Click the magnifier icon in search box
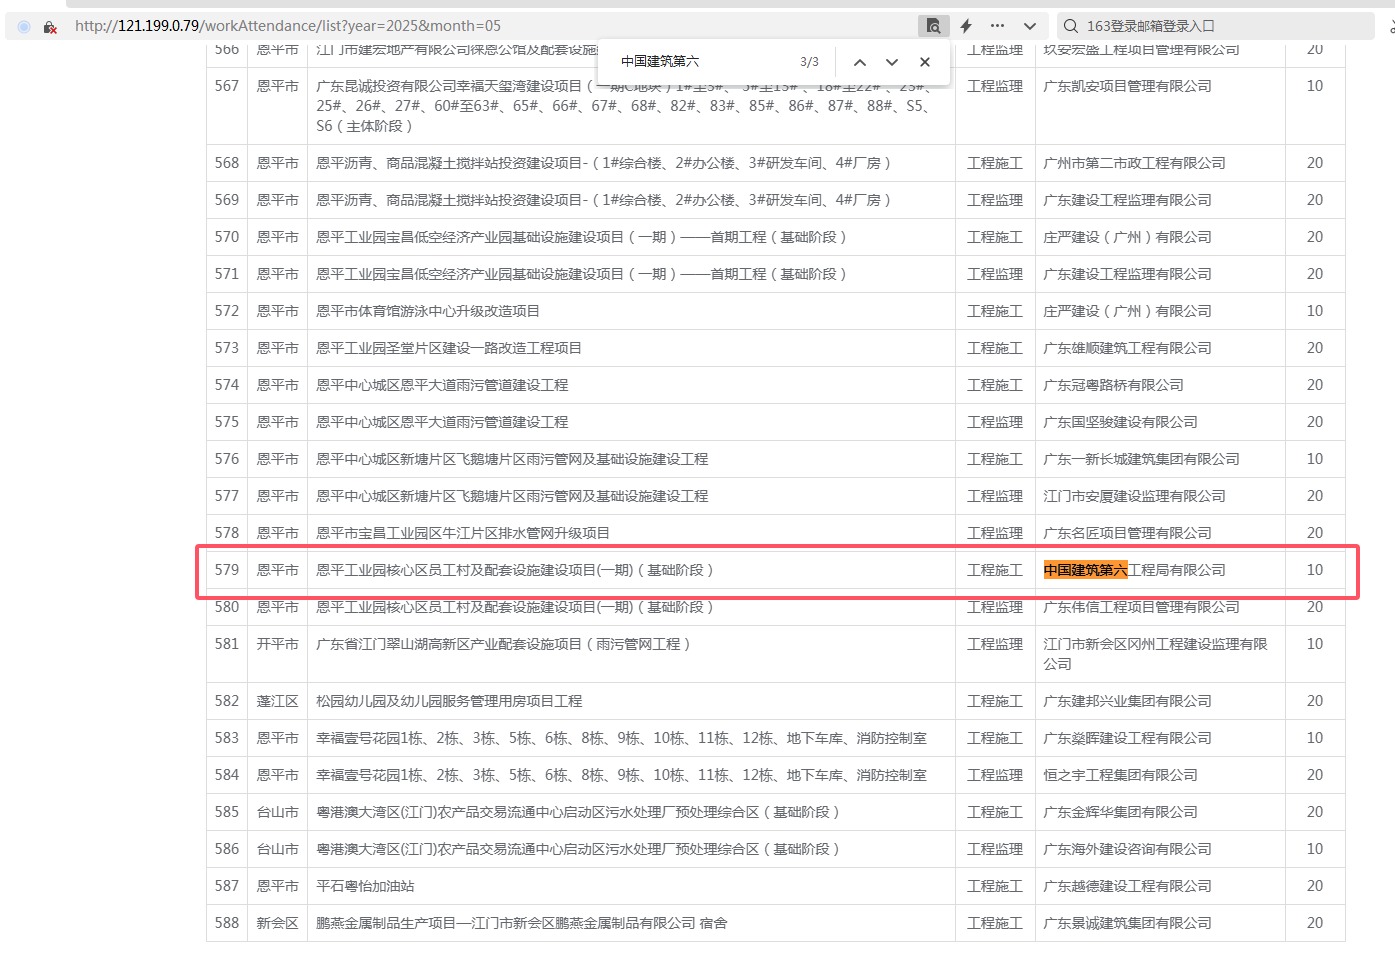This screenshot has width=1395, height=975. click(x=1071, y=26)
